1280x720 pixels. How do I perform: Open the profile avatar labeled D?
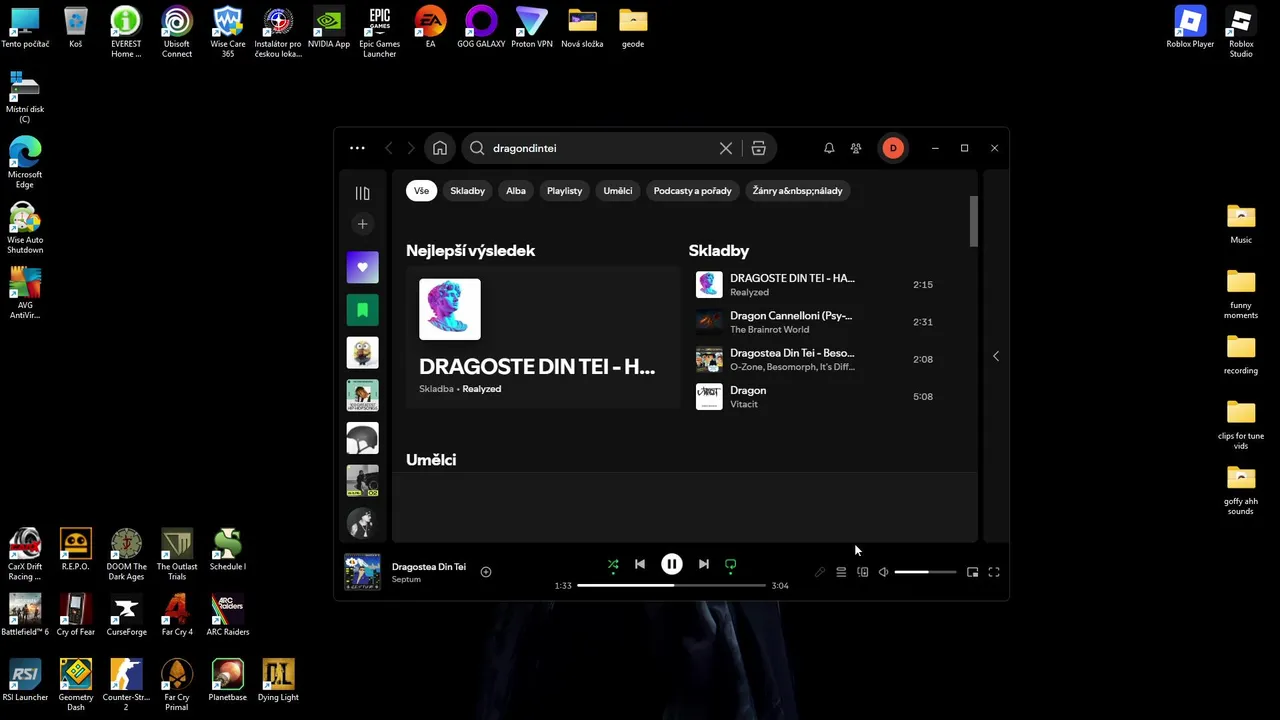coord(893,148)
